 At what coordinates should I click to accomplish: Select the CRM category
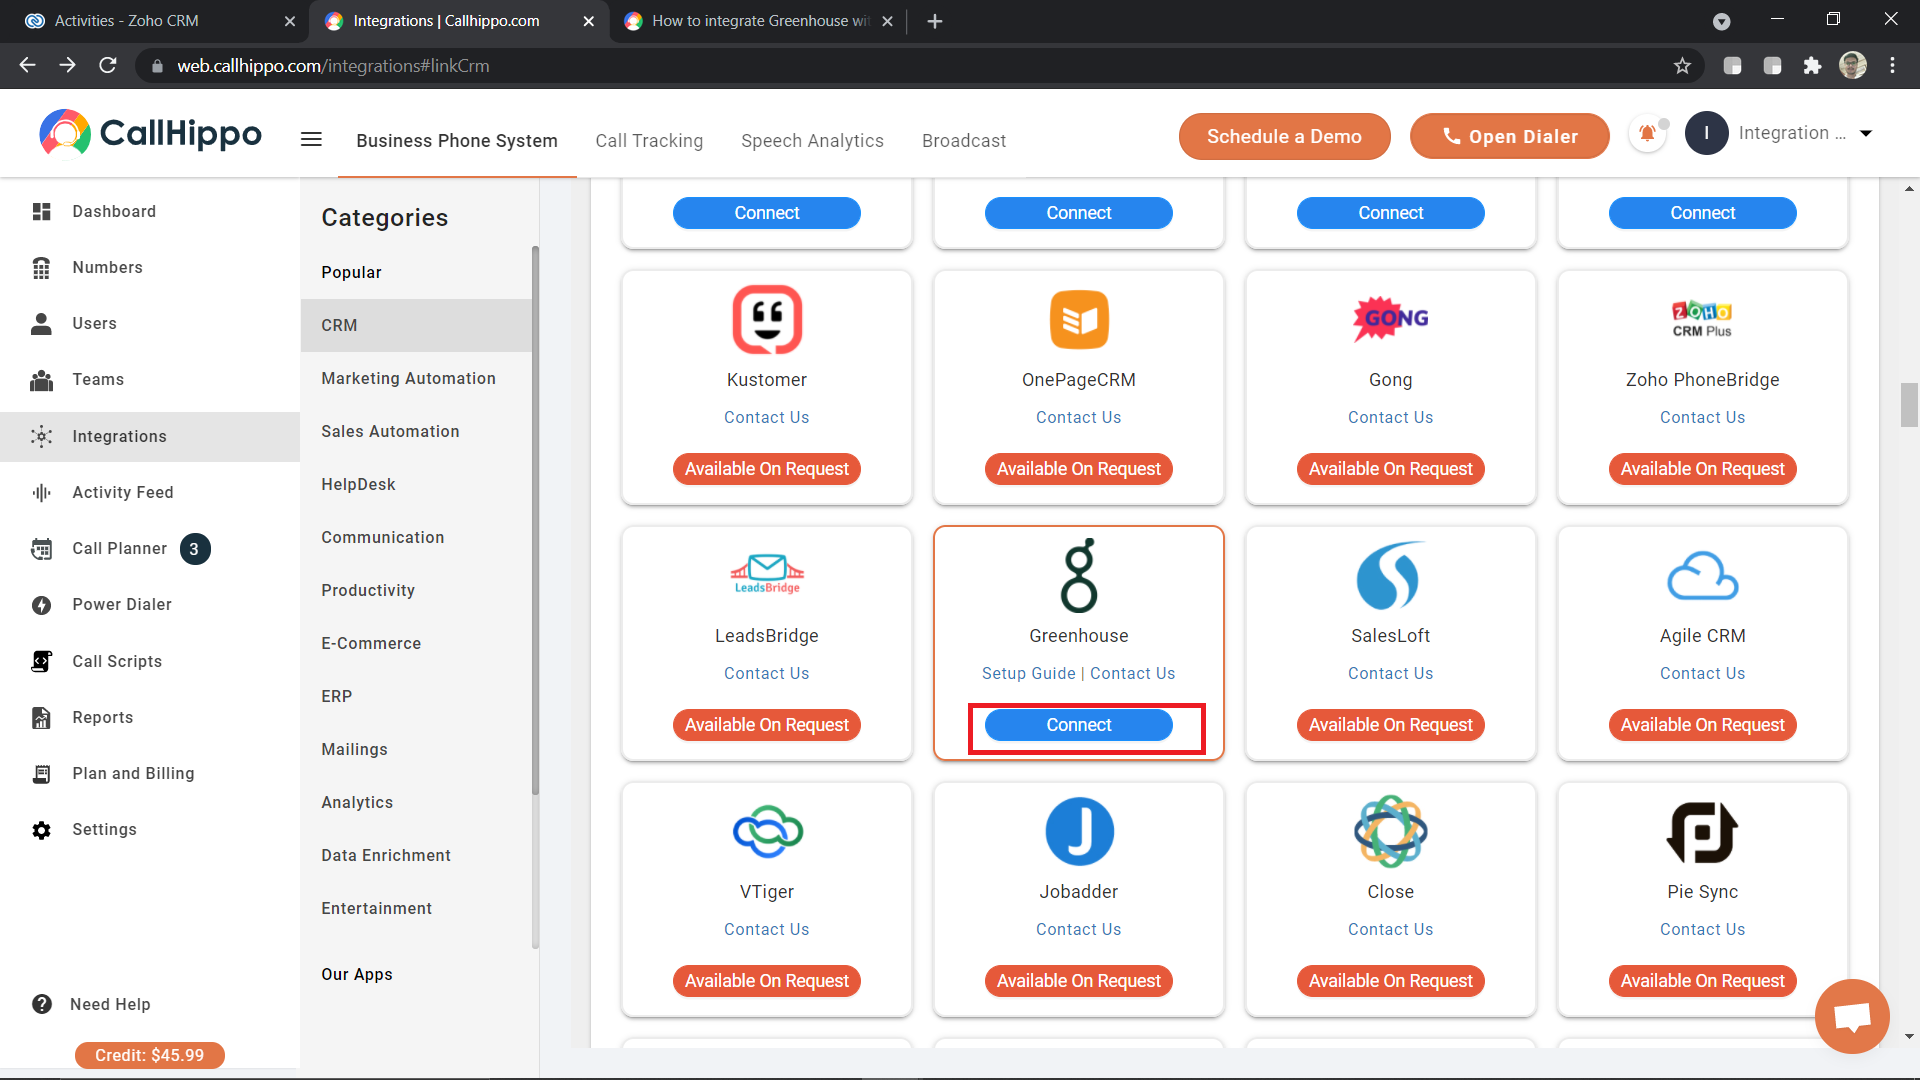coord(416,325)
